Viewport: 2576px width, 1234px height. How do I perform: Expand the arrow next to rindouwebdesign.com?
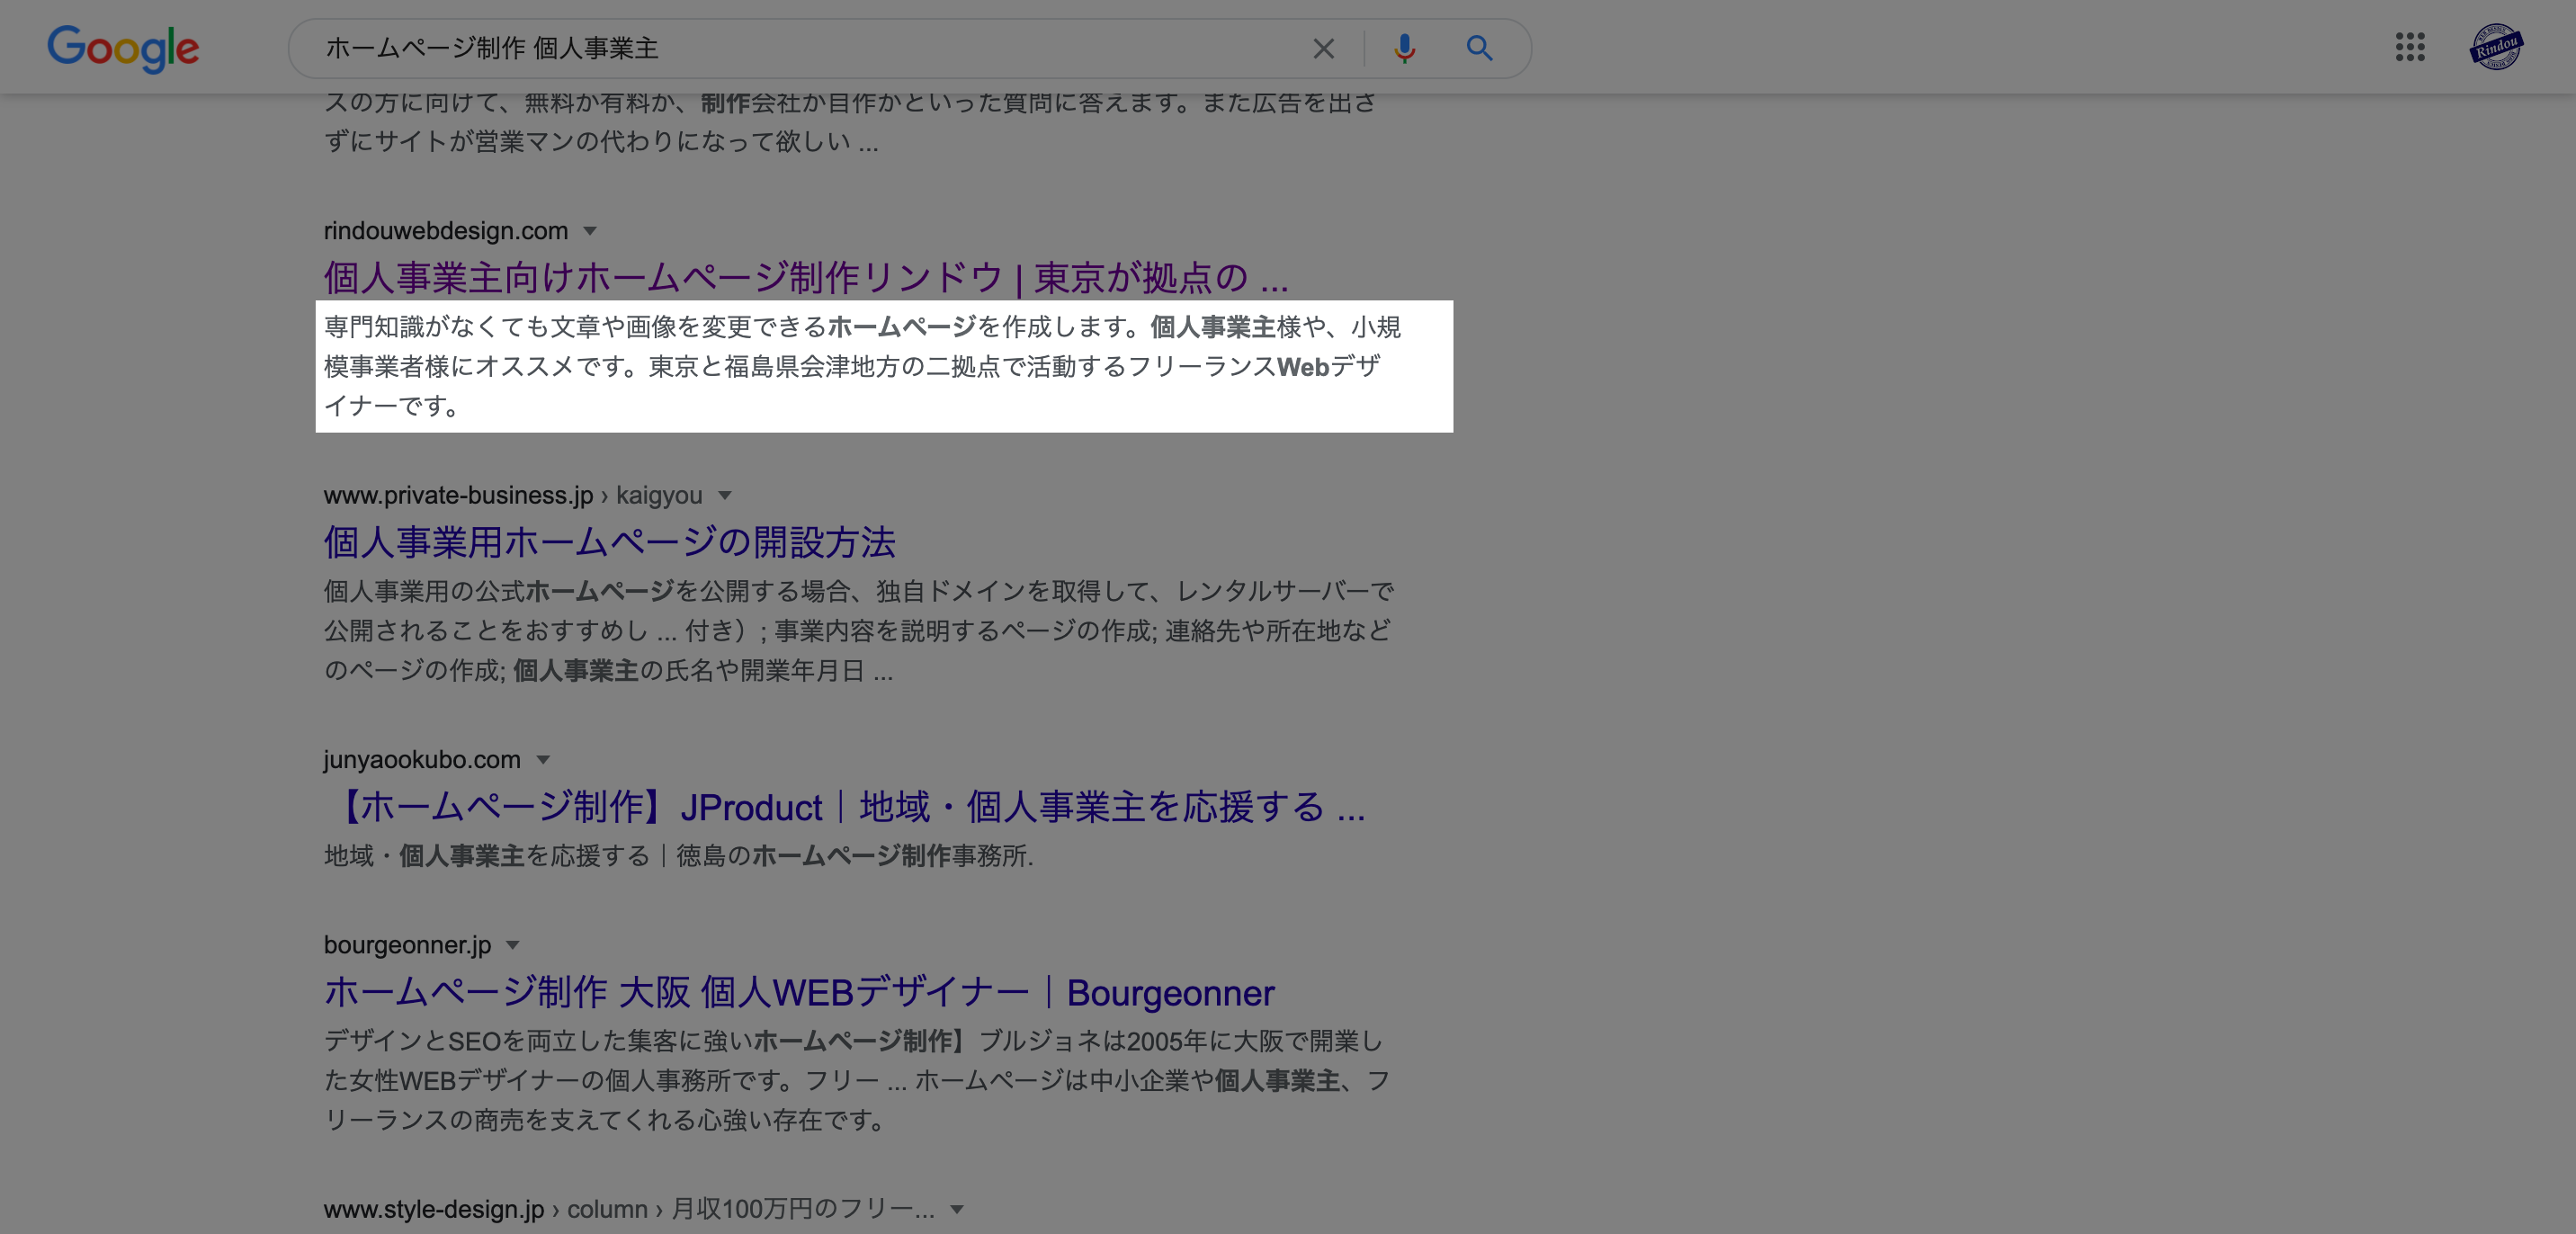[590, 231]
